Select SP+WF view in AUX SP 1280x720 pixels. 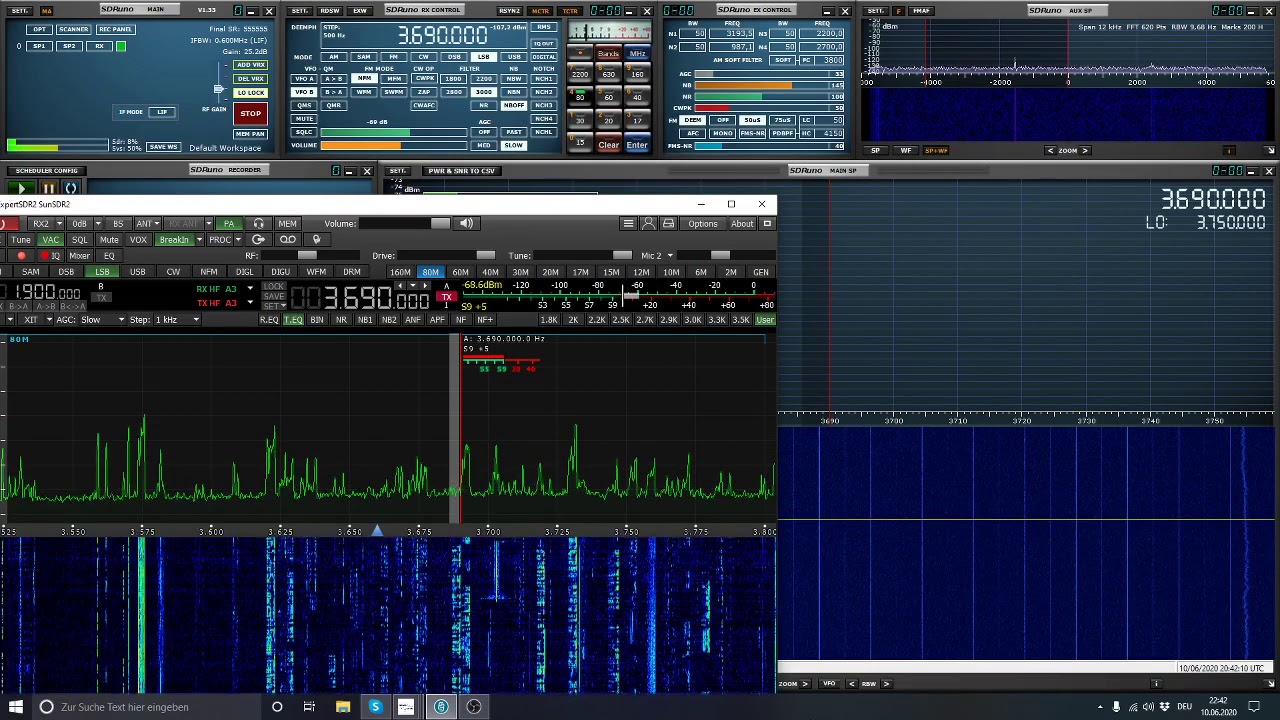(x=936, y=150)
